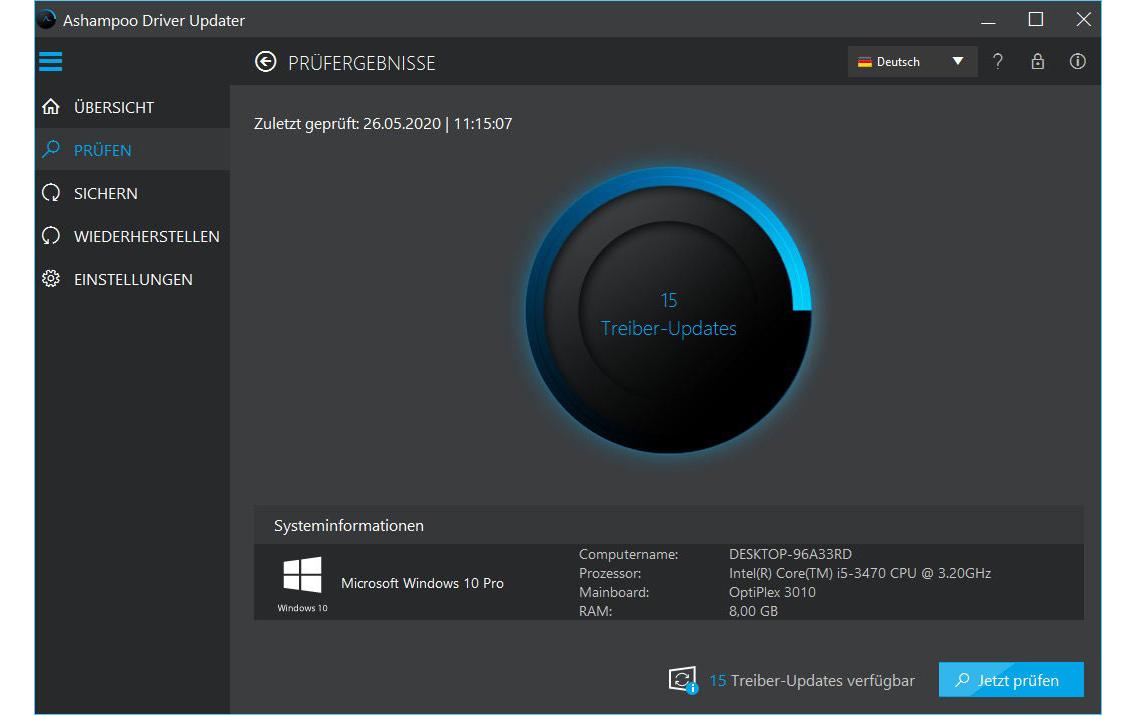Viewport: 1136px width, 715px height.
Task: Open the program info icon
Action: (1077, 61)
